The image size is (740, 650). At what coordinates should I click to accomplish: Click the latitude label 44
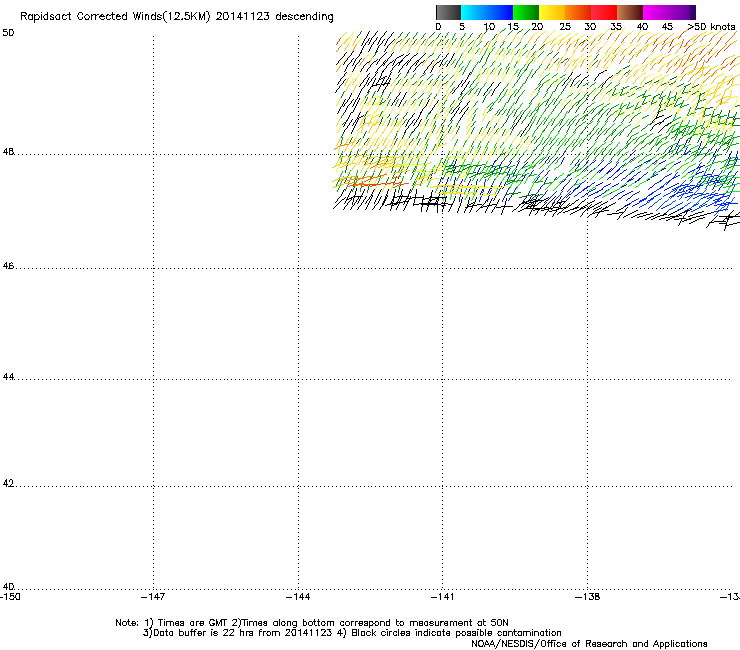click(x=8, y=377)
